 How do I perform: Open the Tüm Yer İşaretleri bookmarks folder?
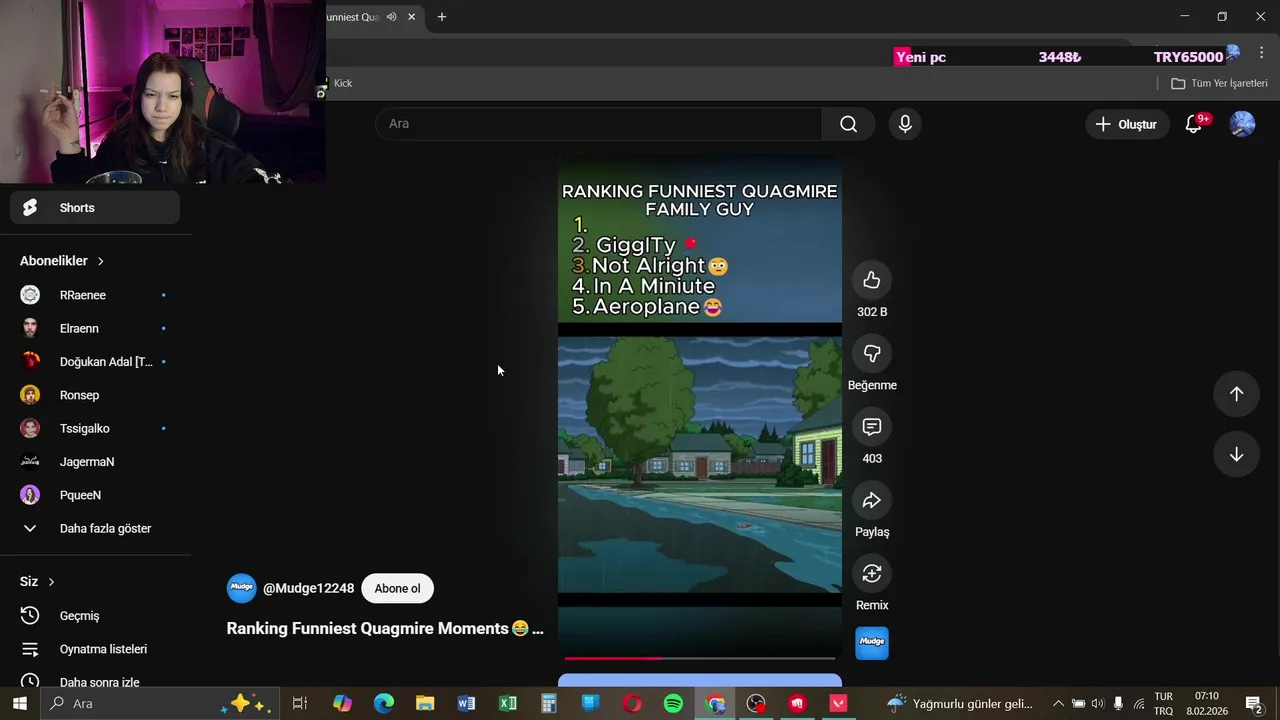tap(1219, 83)
